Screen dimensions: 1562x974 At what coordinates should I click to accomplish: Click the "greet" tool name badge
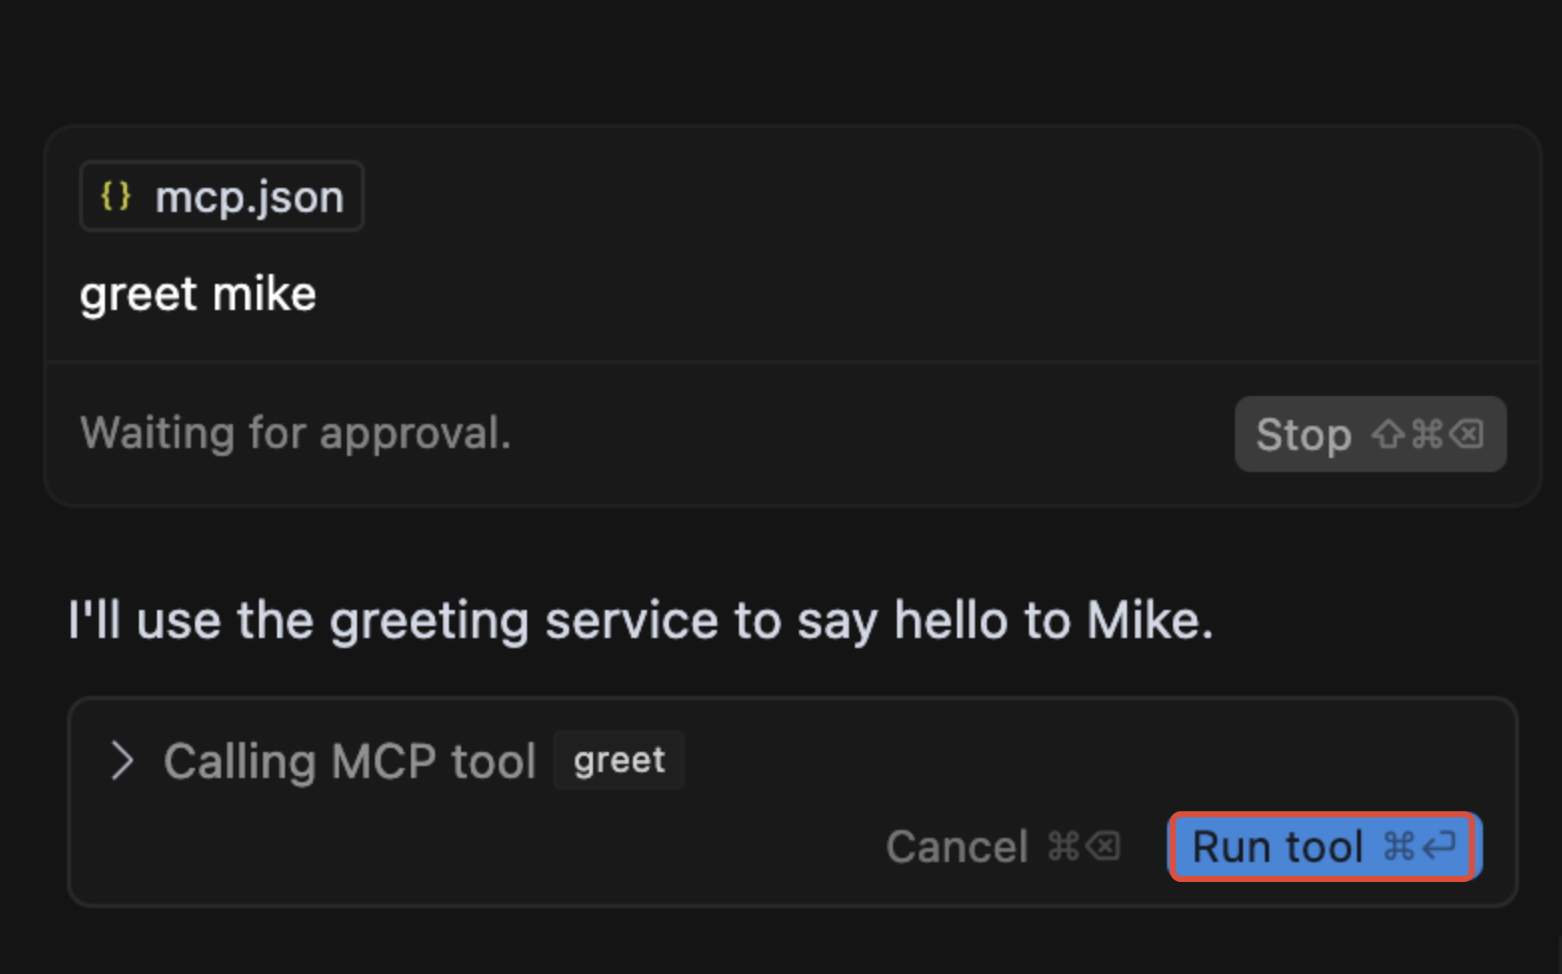click(619, 761)
